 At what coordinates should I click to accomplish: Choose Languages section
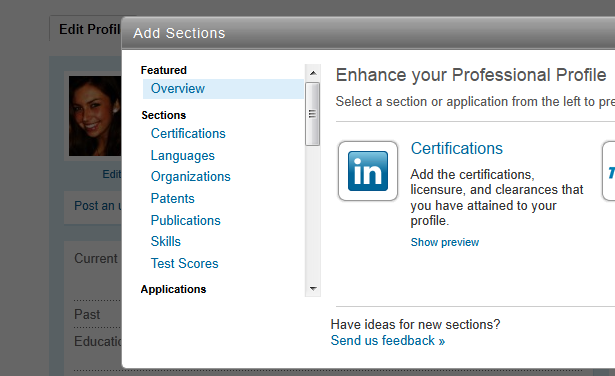(x=183, y=156)
